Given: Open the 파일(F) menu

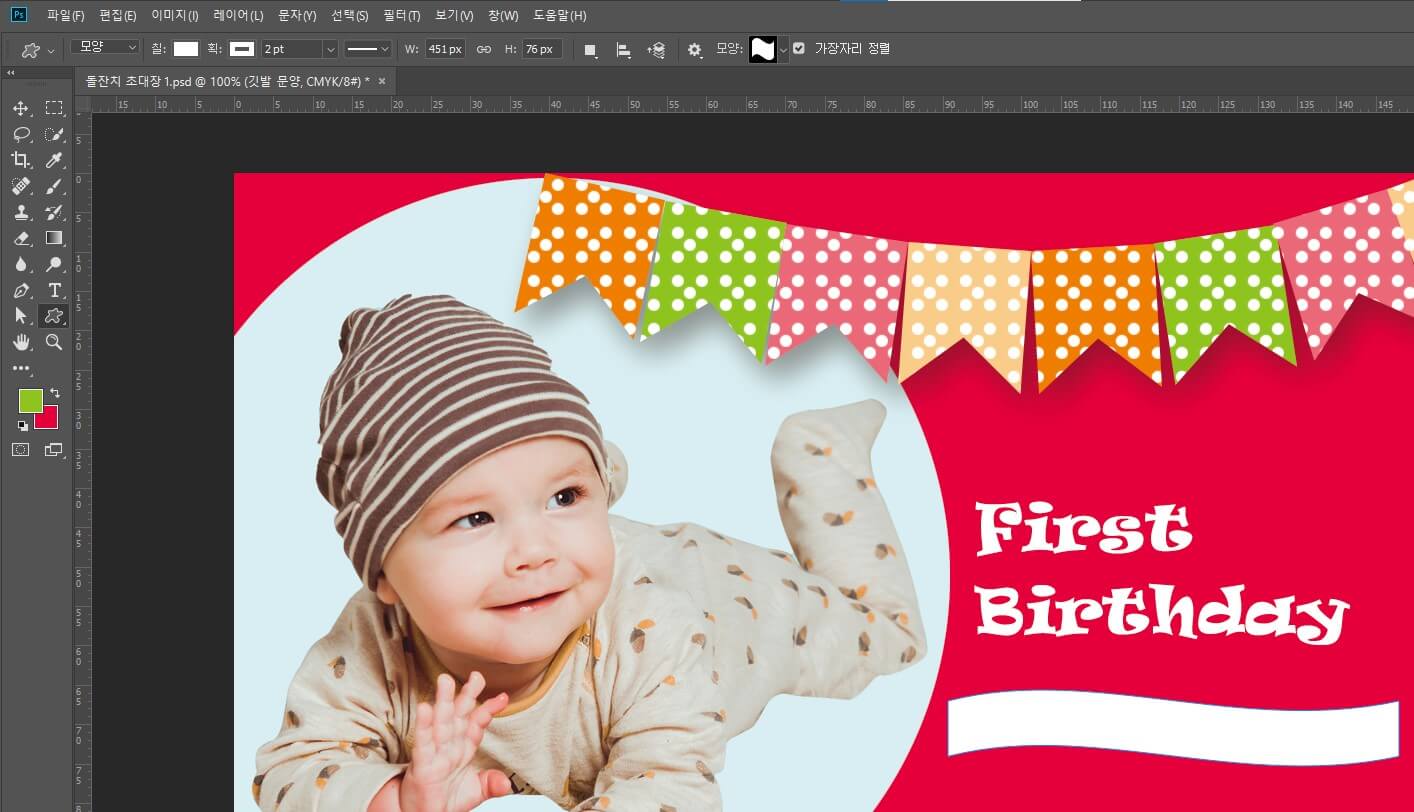Looking at the screenshot, I should (66, 16).
